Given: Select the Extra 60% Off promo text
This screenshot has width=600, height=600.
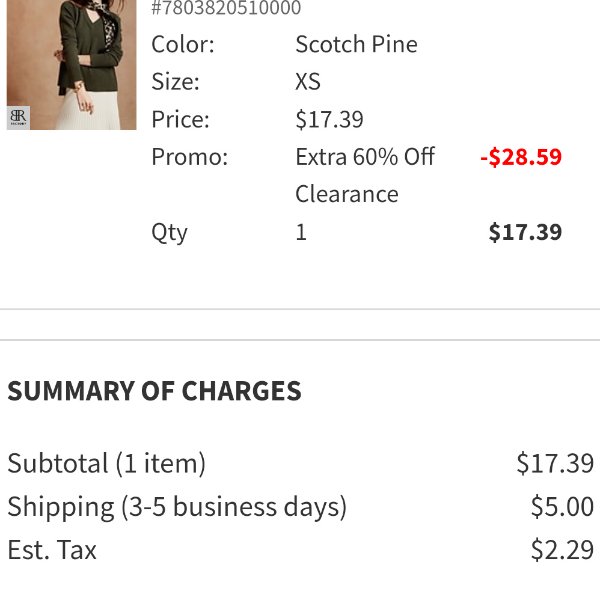Looking at the screenshot, I should pos(365,157).
